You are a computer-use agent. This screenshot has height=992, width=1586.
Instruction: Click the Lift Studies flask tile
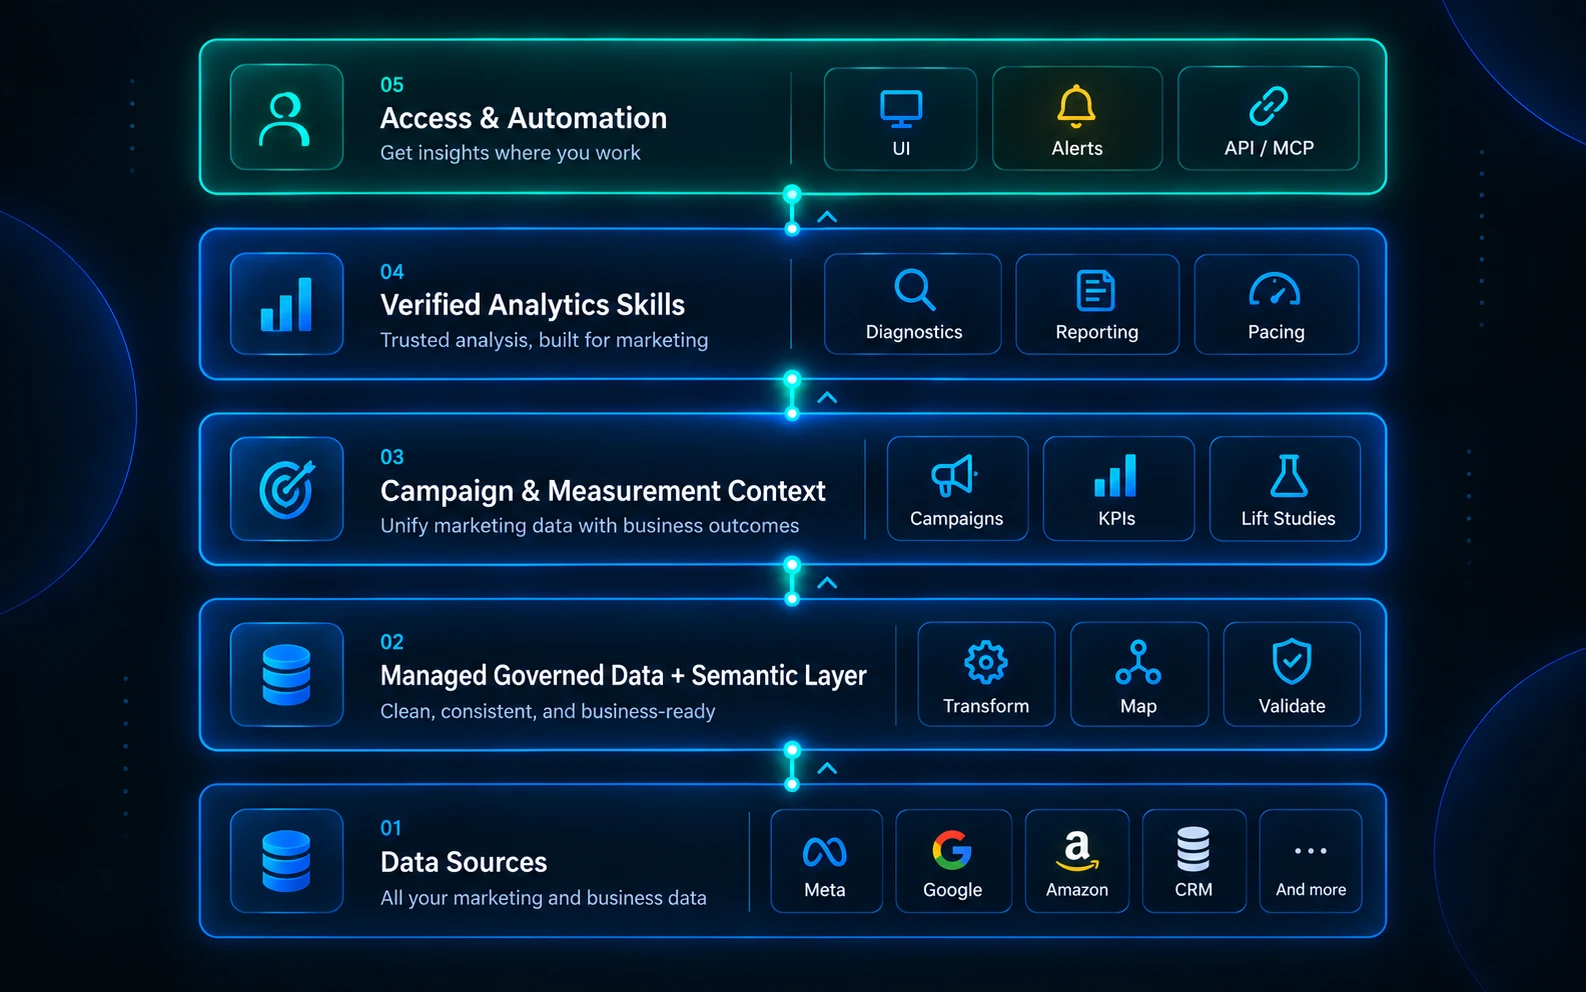[1285, 489]
